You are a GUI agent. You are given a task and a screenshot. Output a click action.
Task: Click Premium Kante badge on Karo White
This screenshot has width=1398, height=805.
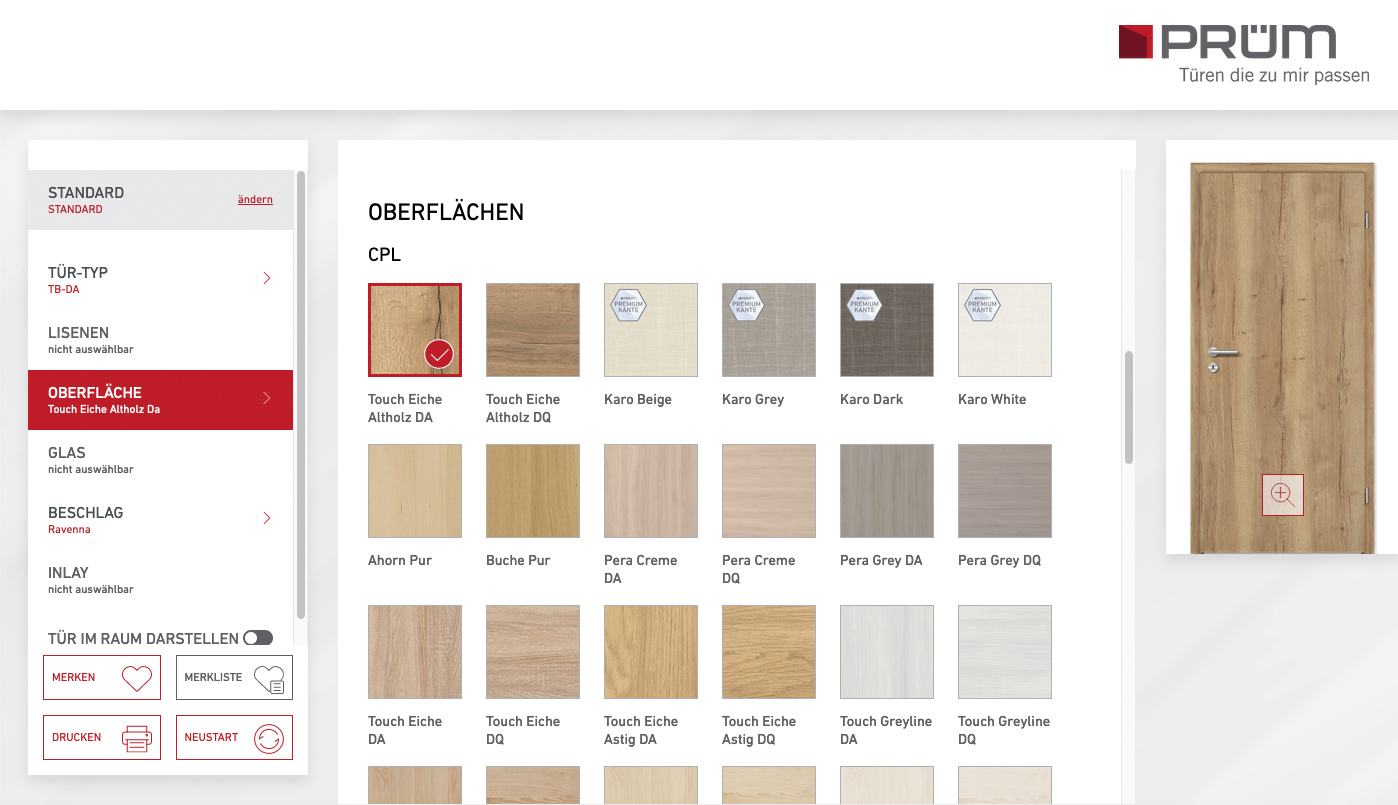click(x=983, y=305)
